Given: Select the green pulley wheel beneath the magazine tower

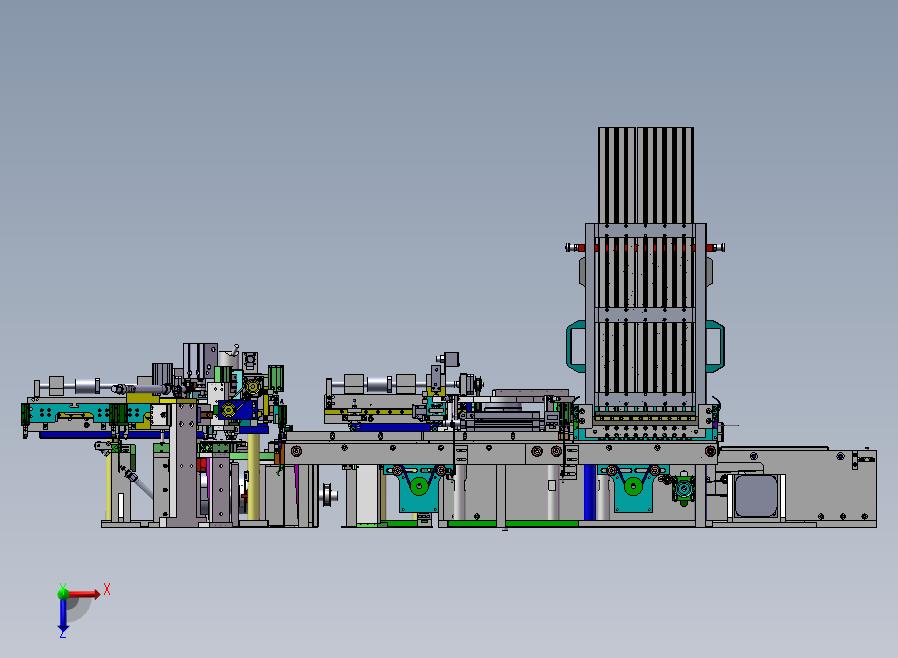Looking at the screenshot, I should pyautogui.click(x=633, y=487).
